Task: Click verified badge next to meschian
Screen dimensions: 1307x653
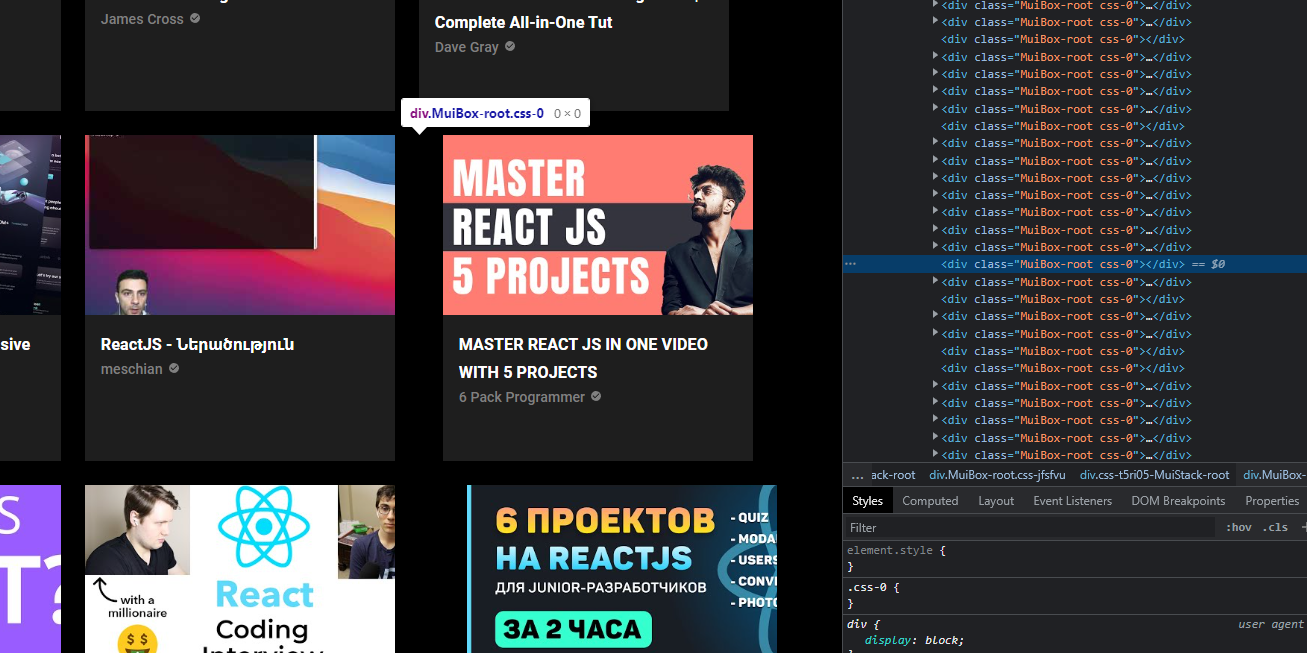Action: 173,368
